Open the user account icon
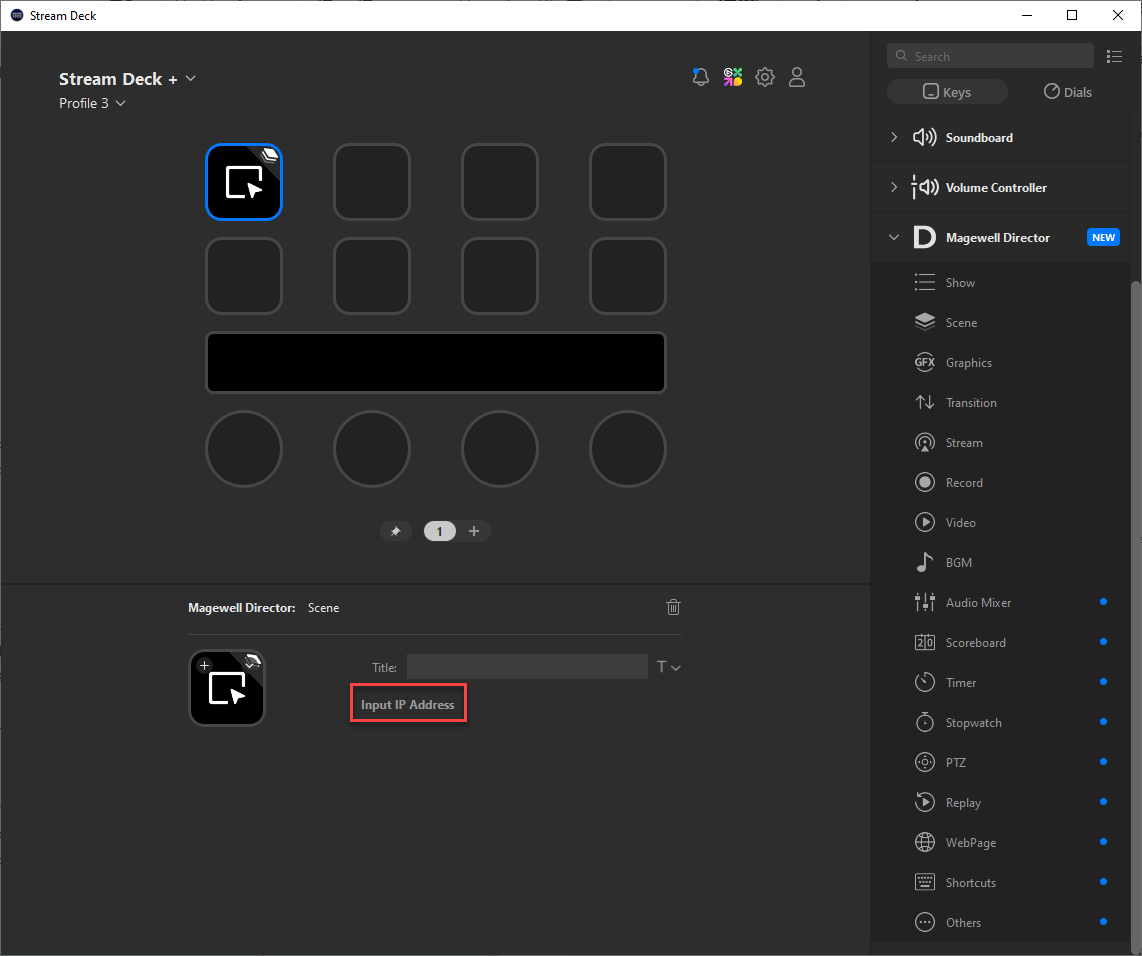Viewport: 1142px width, 956px height. click(797, 77)
